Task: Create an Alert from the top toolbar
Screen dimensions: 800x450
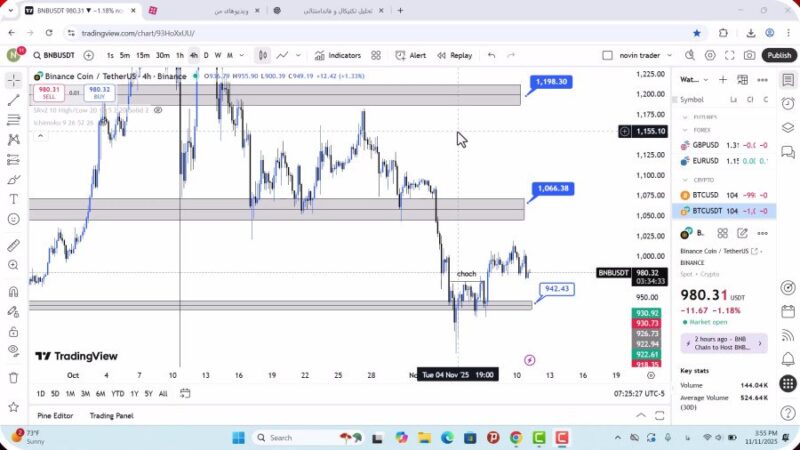Action: click(411, 56)
